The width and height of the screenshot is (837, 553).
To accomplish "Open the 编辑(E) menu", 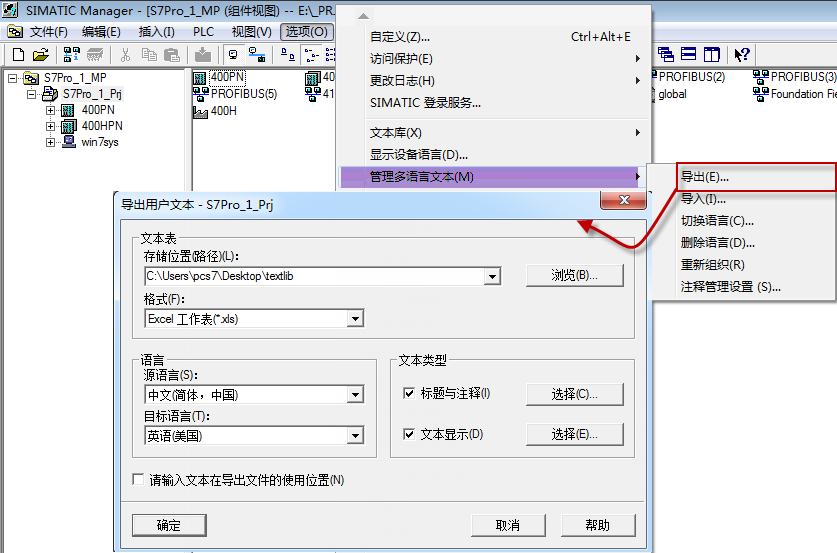I will [x=101, y=32].
